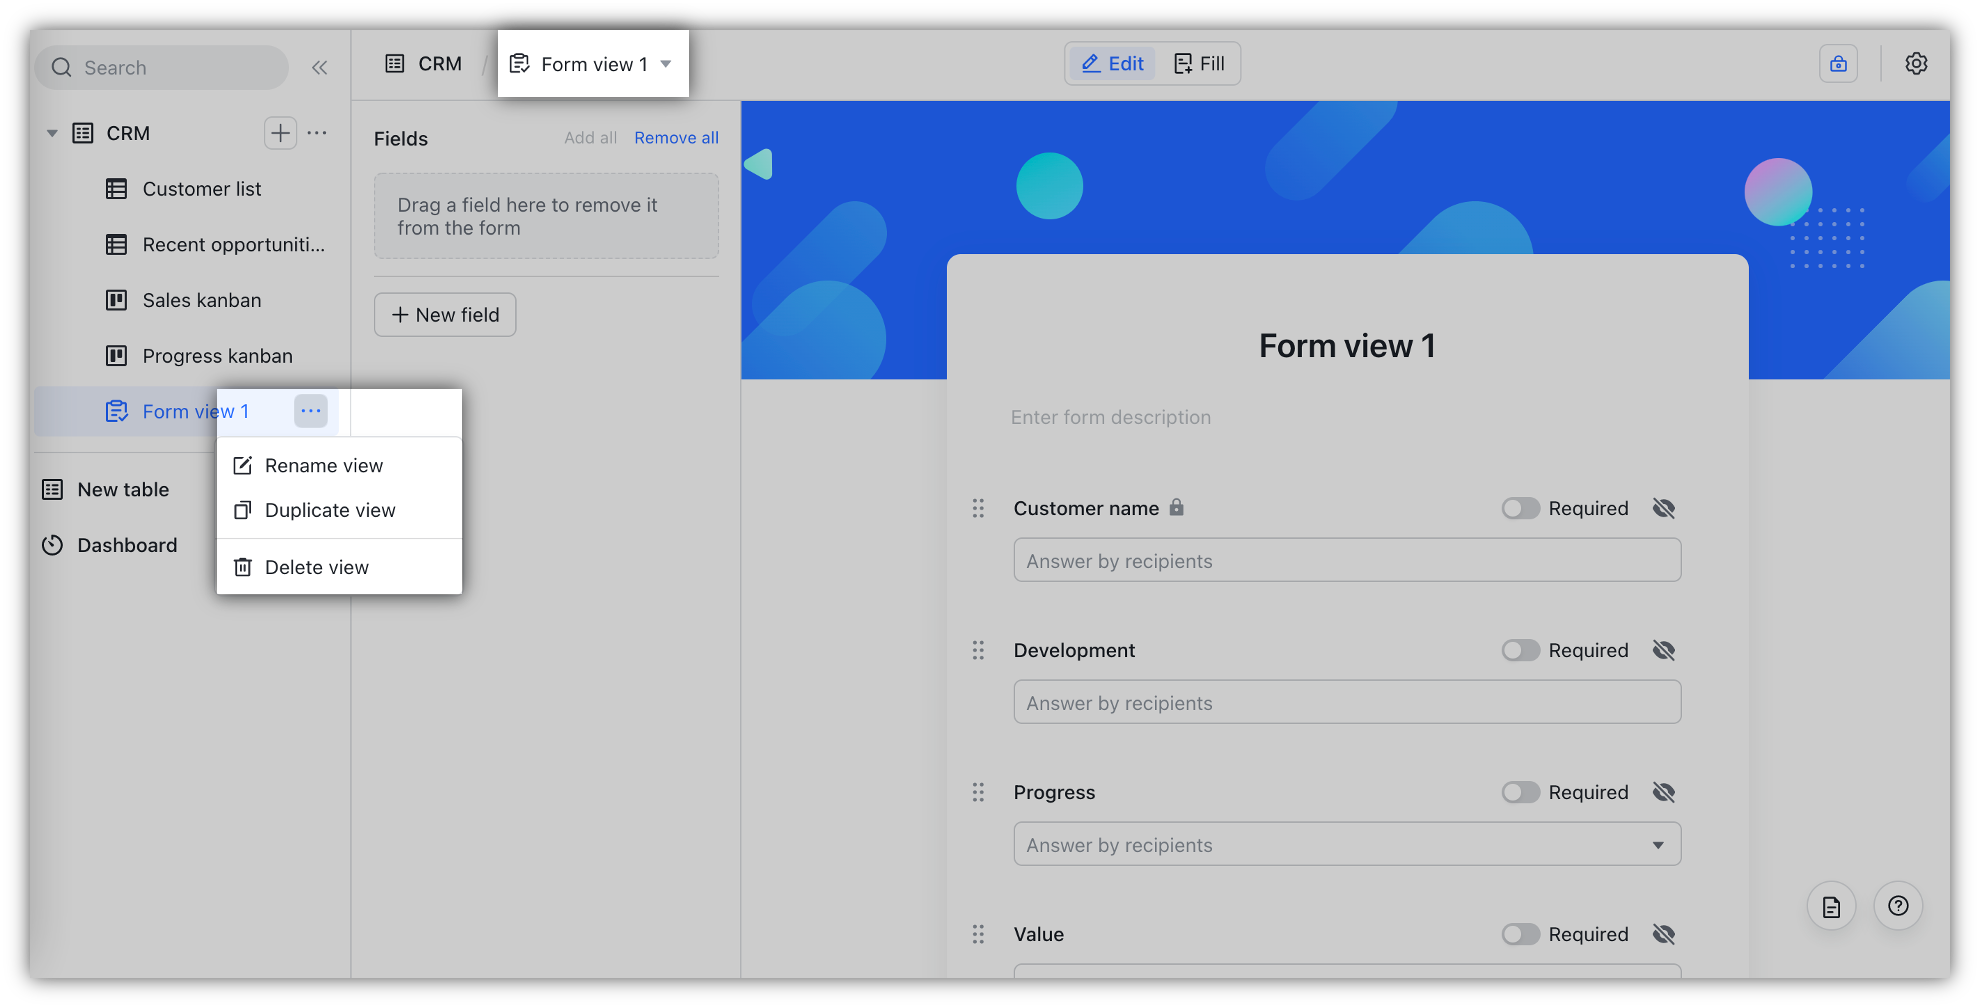This screenshot has width=1980, height=1008.
Task: Click the Enter form description field
Action: tap(1110, 417)
